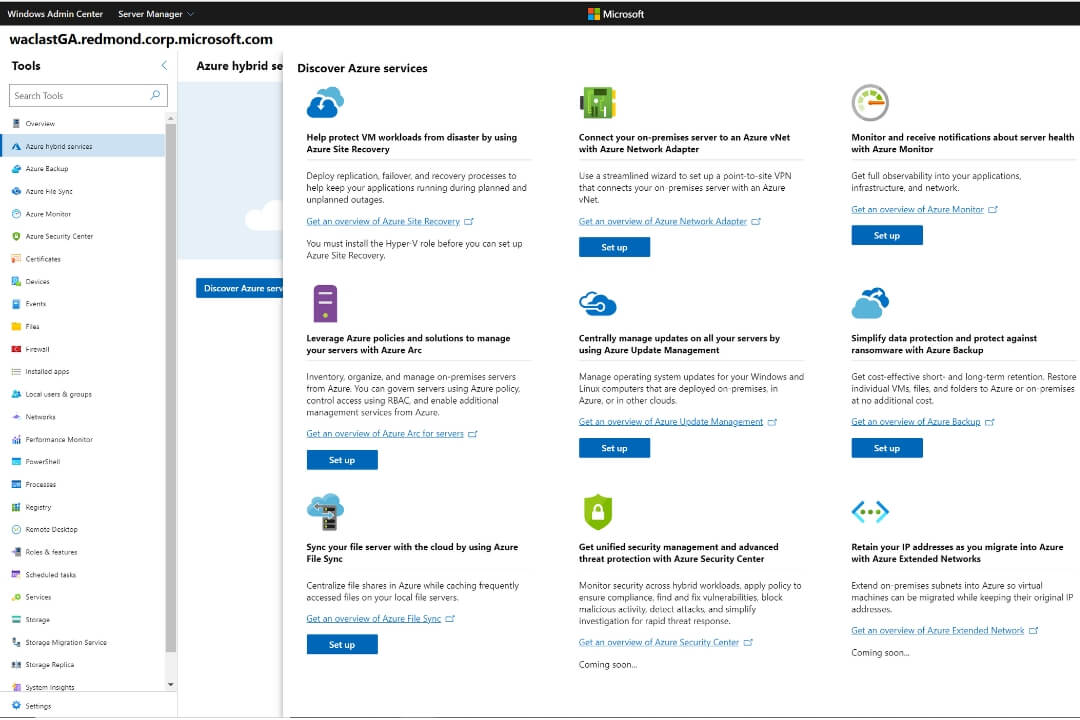Click the Azure Extended Networks icon

point(870,512)
